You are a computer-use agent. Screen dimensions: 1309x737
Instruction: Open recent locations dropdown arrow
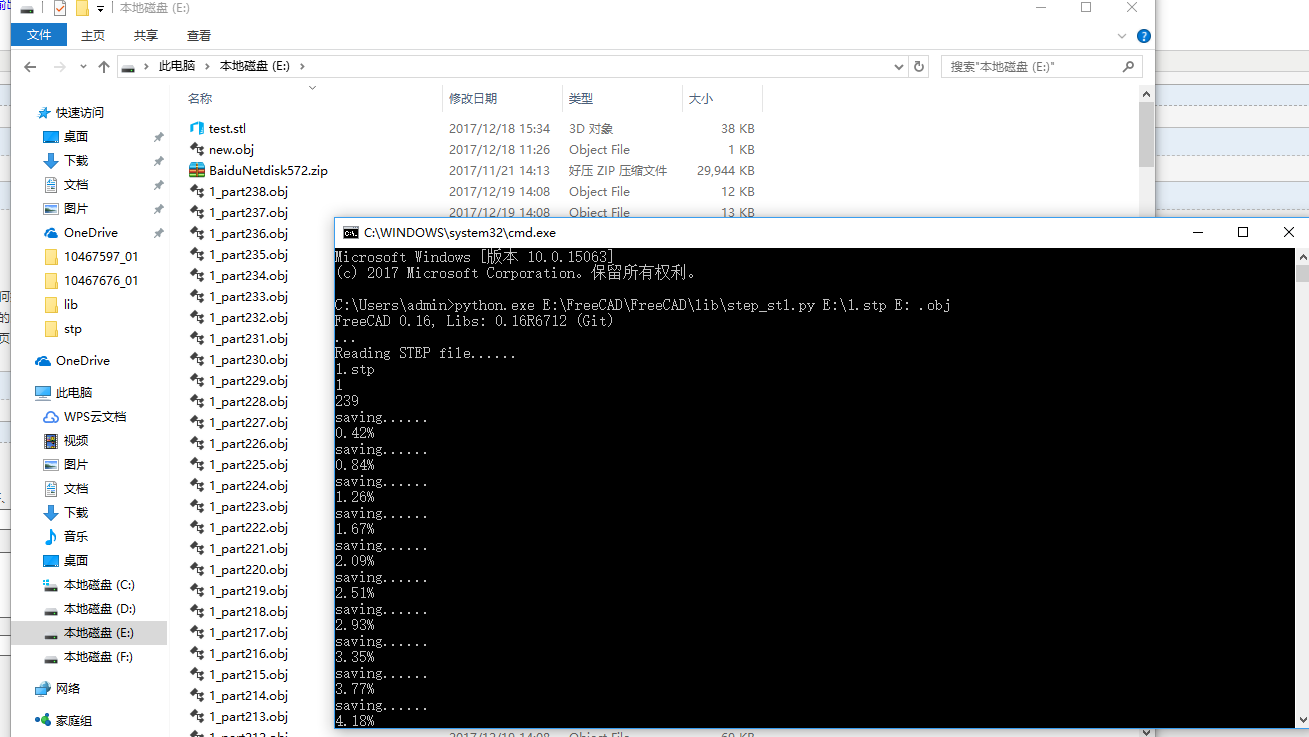pyautogui.click(x=81, y=67)
